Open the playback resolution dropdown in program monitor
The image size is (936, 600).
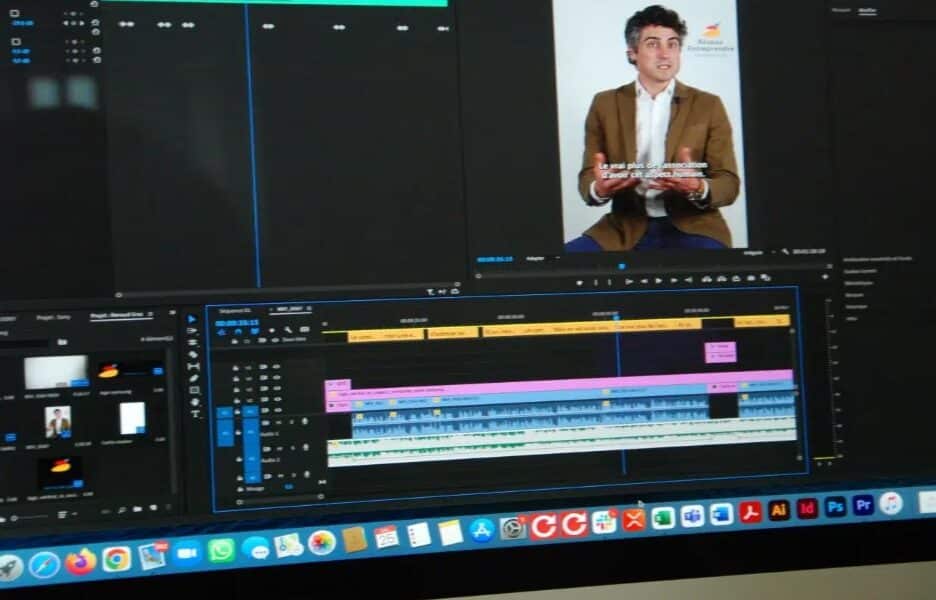point(758,253)
